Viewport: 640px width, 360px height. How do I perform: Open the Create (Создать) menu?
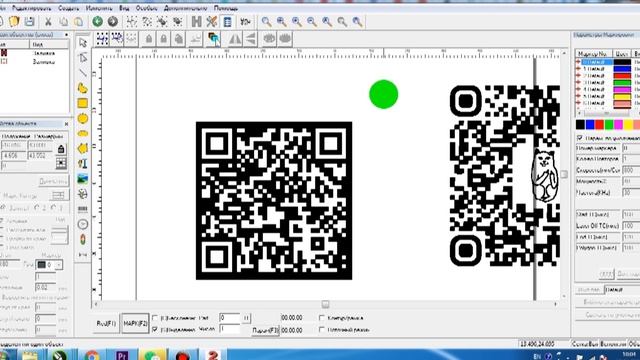tap(68, 8)
